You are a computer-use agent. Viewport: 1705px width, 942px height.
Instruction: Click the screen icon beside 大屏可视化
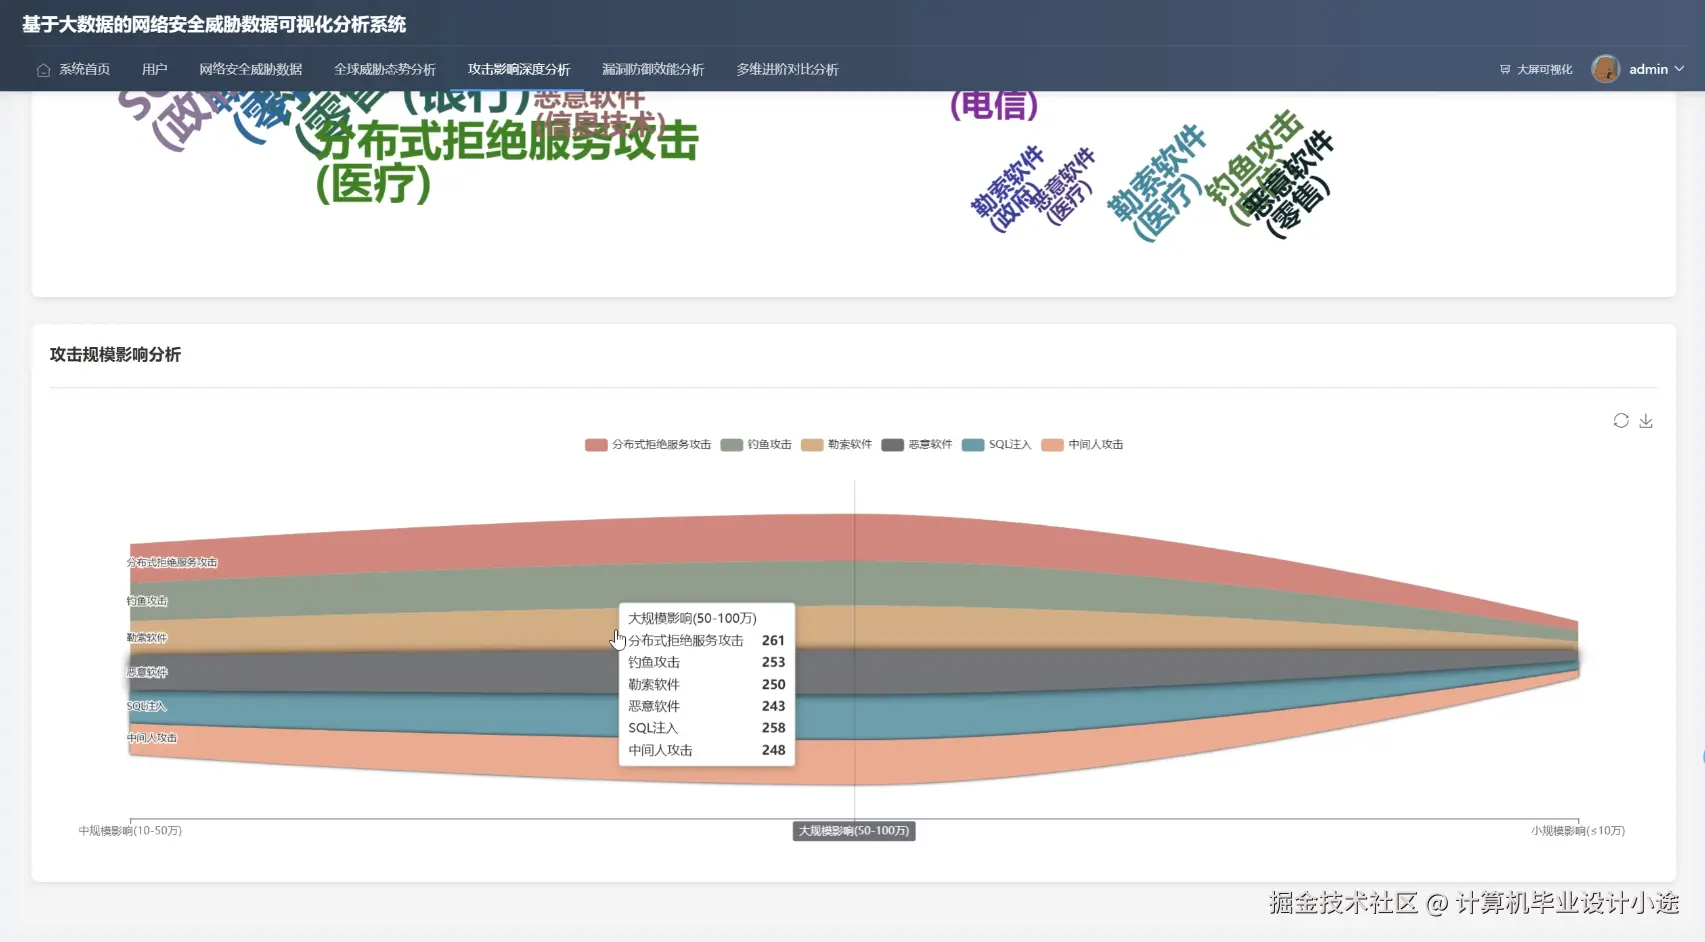1505,70
